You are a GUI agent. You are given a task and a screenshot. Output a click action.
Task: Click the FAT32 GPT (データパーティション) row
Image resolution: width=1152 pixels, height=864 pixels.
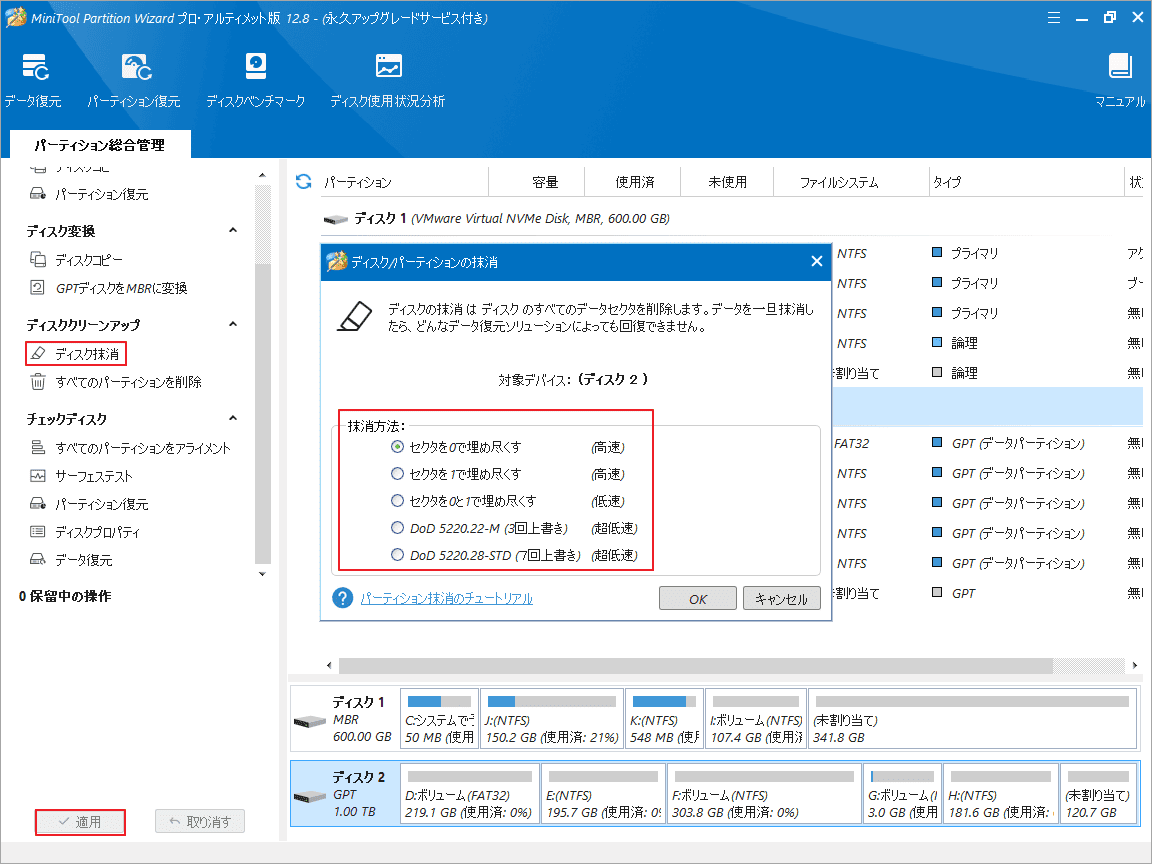pyautogui.click(x=988, y=444)
